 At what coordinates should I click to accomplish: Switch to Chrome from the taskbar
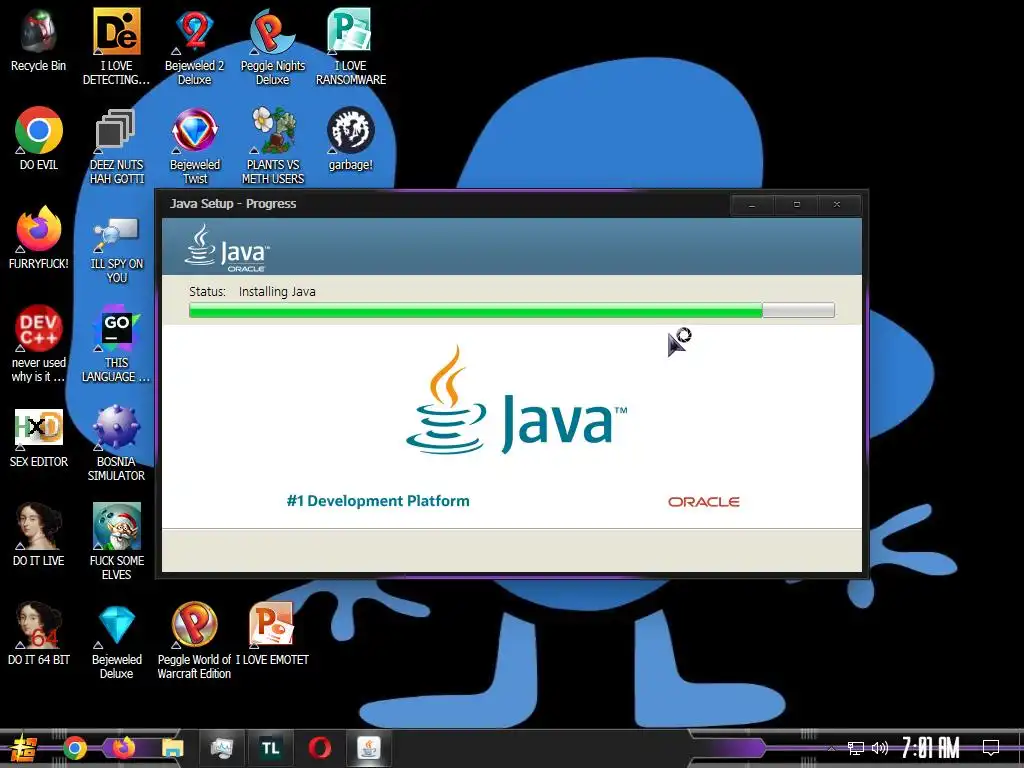74,748
